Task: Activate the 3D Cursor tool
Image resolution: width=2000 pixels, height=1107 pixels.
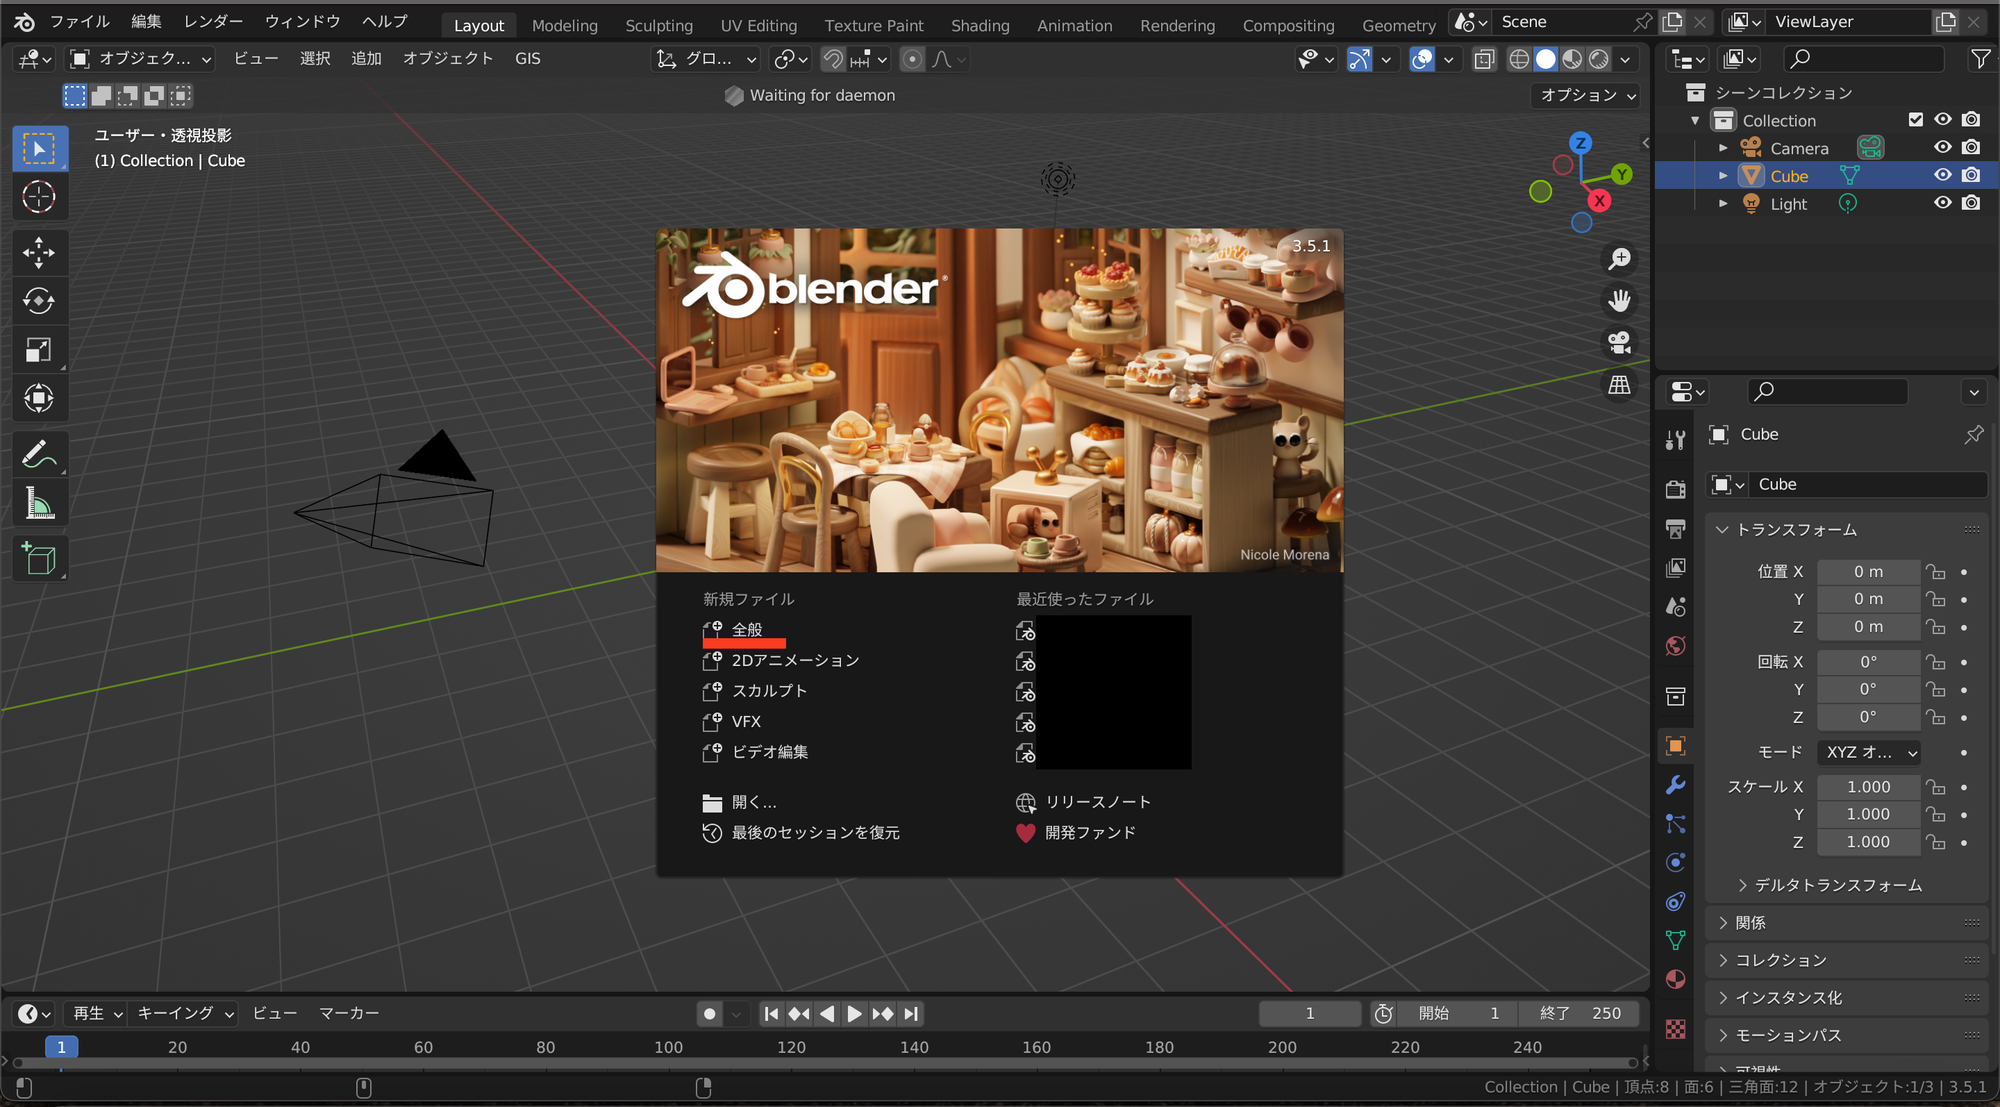Action: pos(39,197)
